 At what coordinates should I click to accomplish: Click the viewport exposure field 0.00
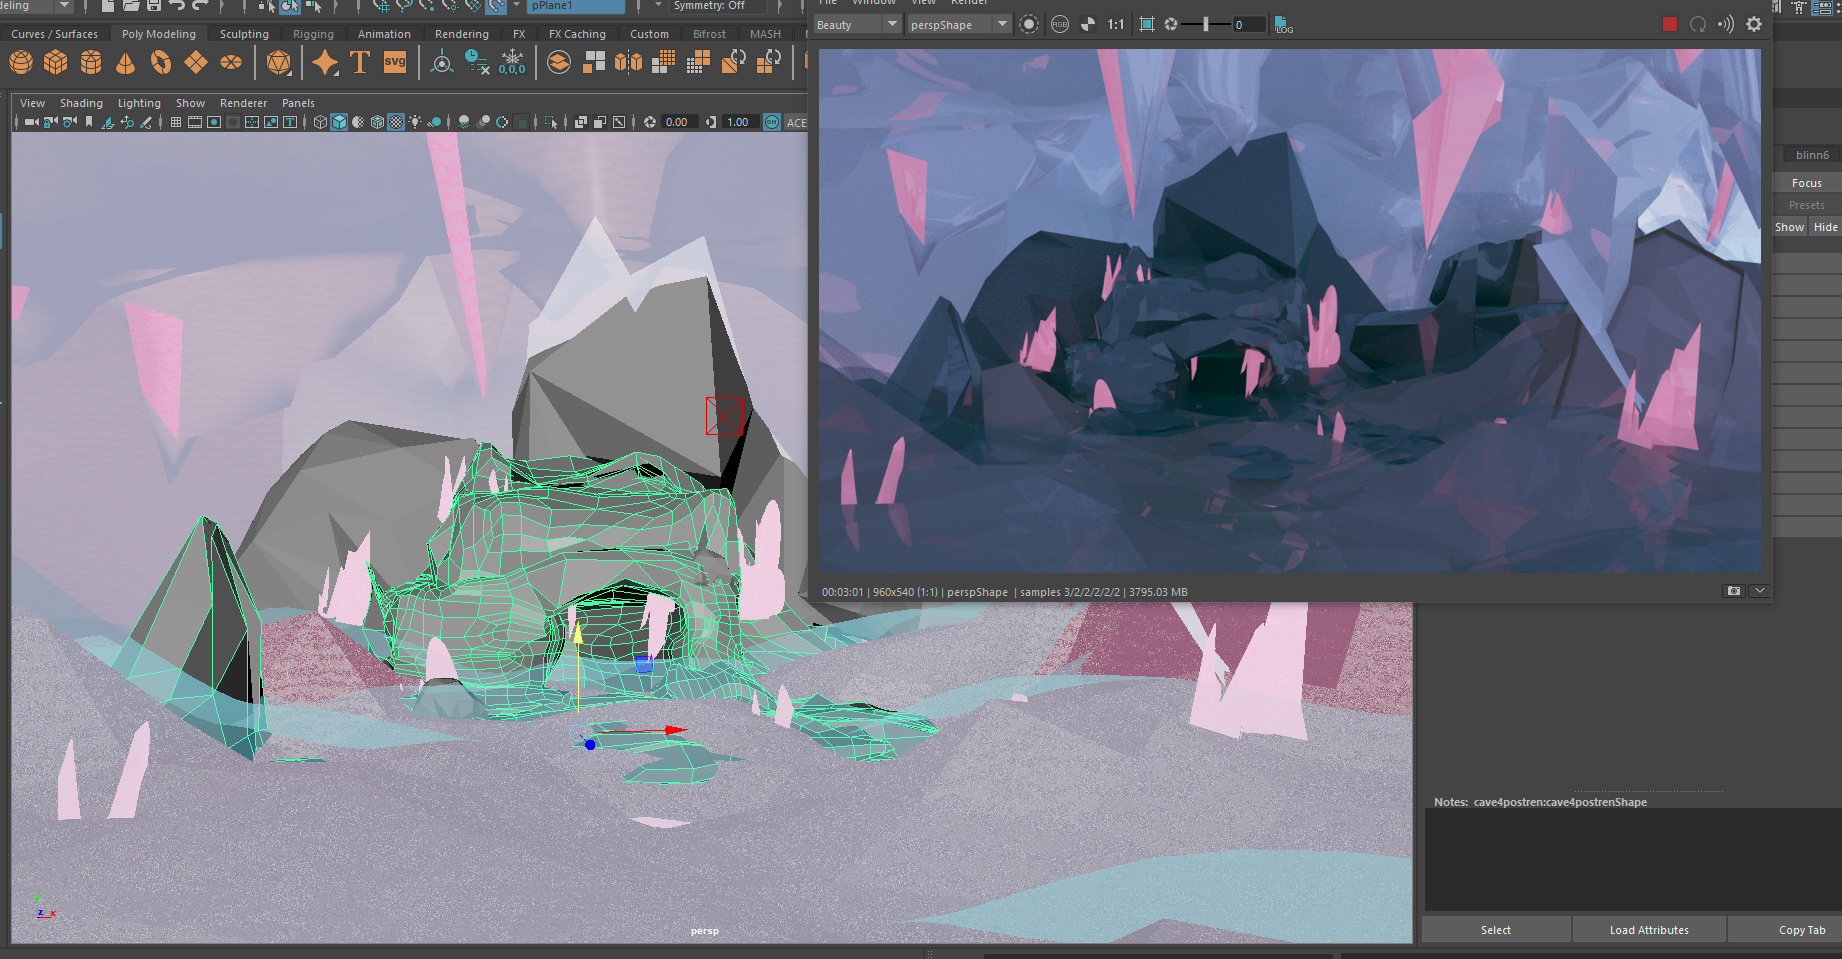[x=679, y=122]
